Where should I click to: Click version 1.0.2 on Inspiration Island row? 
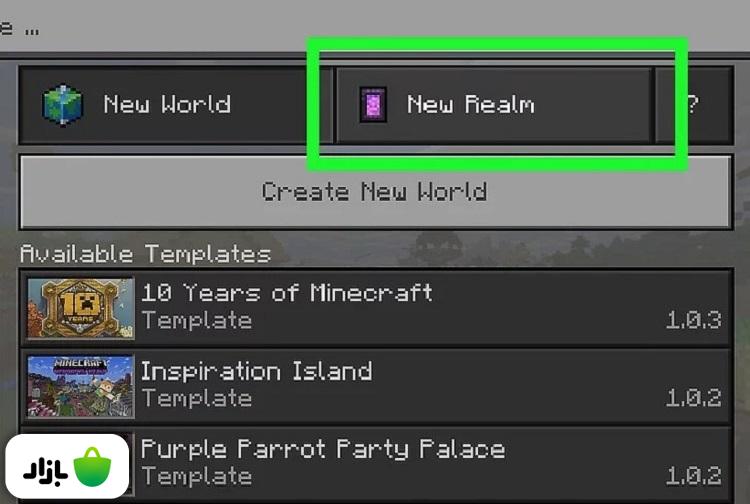(x=693, y=397)
